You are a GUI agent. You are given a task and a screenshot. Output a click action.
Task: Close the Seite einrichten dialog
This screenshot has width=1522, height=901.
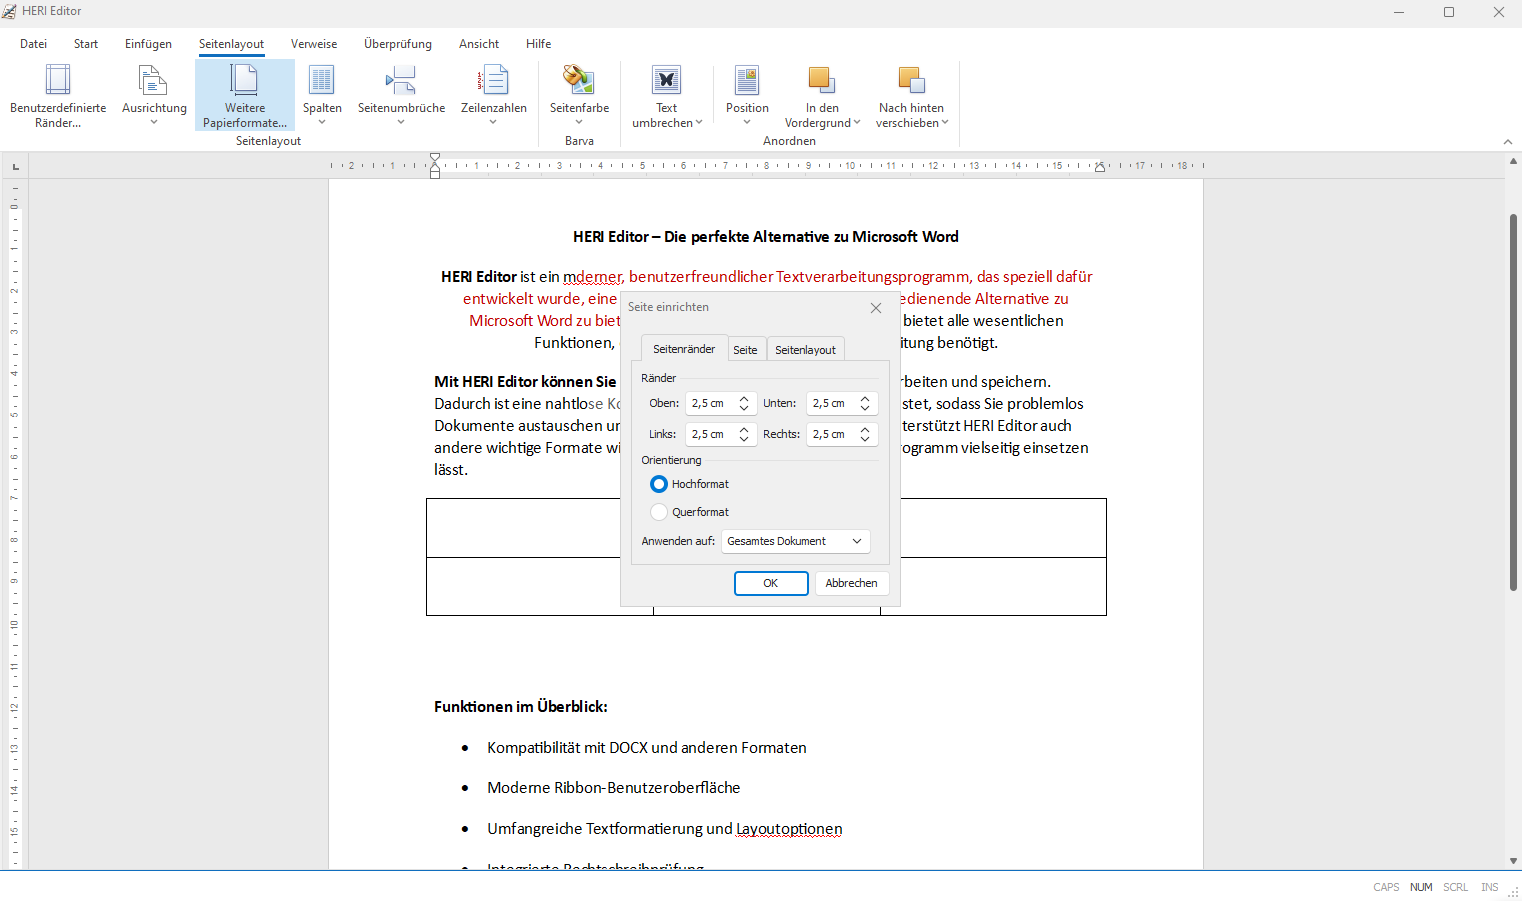click(x=876, y=308)
